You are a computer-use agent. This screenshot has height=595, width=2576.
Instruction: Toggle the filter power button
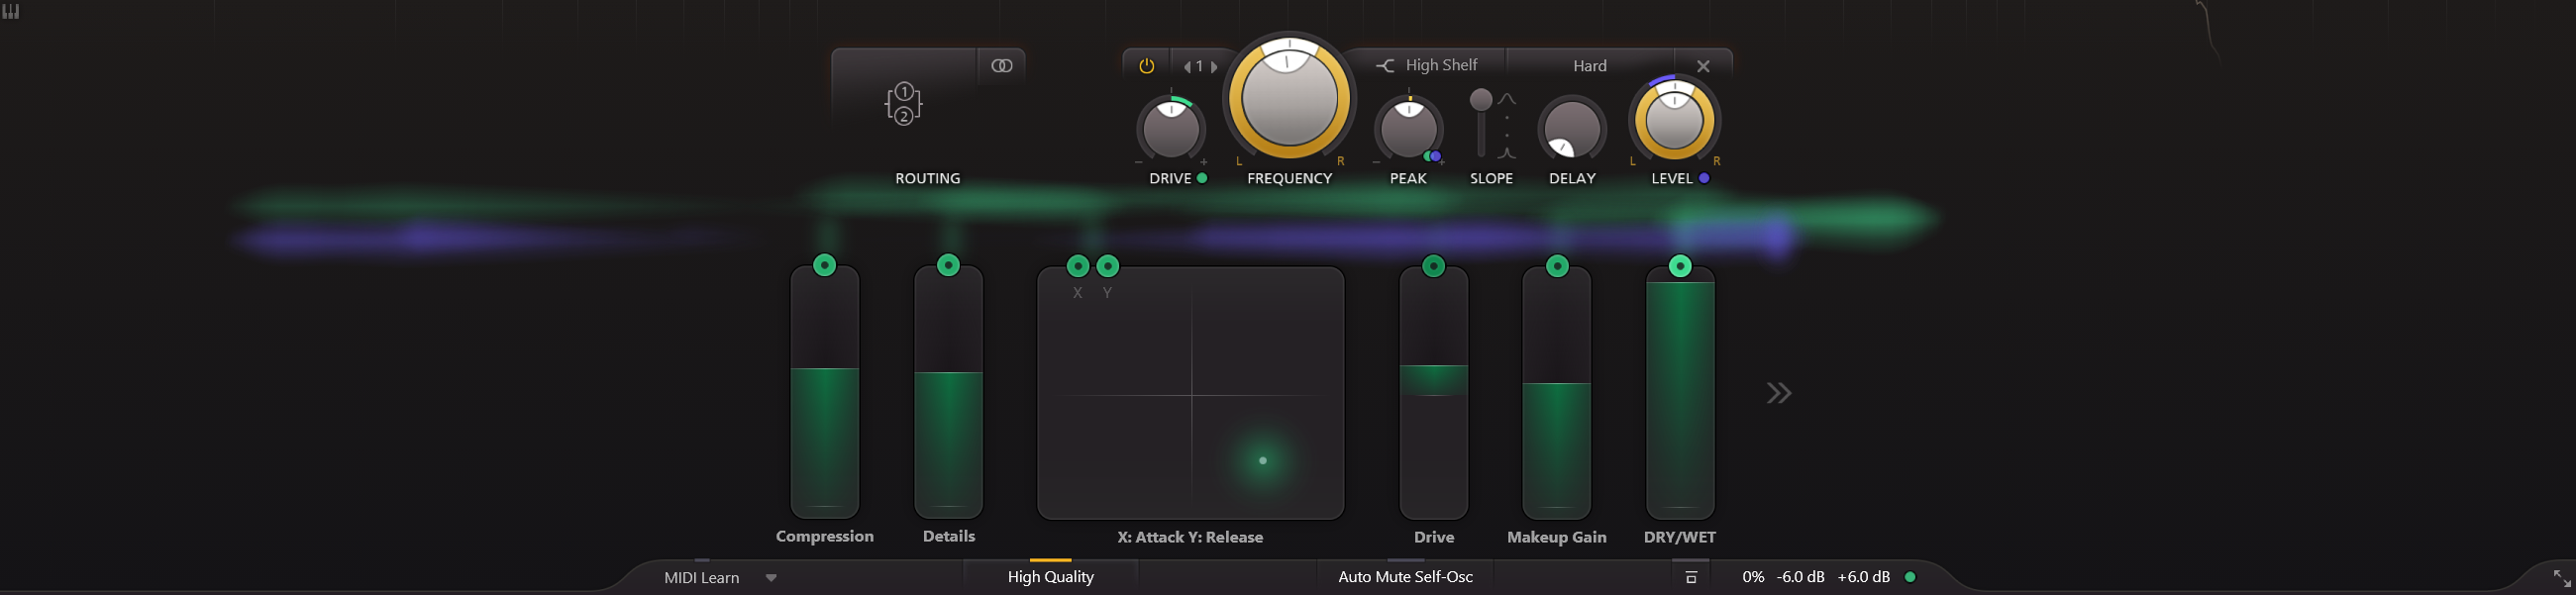(x=1146, y=66)
